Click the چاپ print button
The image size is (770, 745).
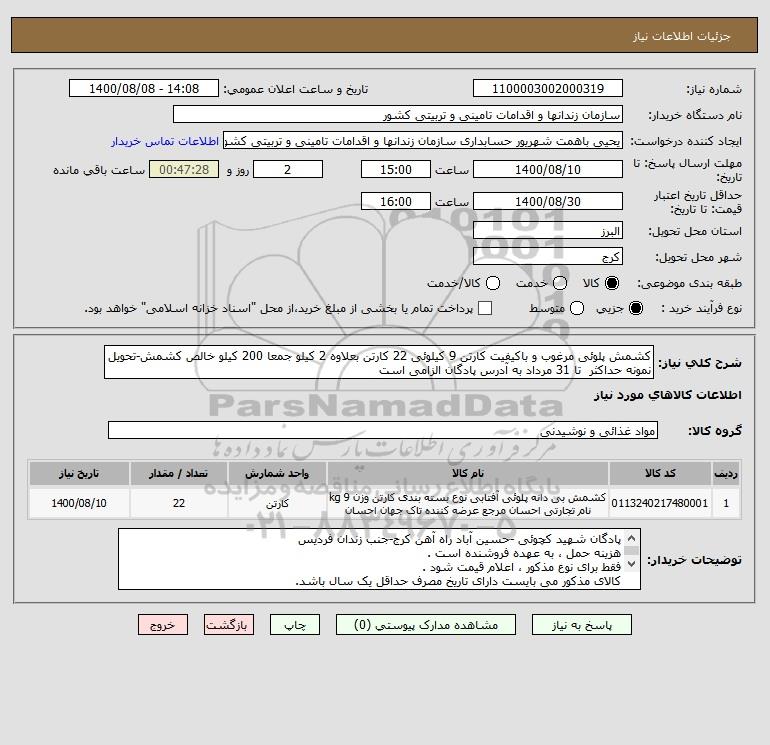pos(295,625)
